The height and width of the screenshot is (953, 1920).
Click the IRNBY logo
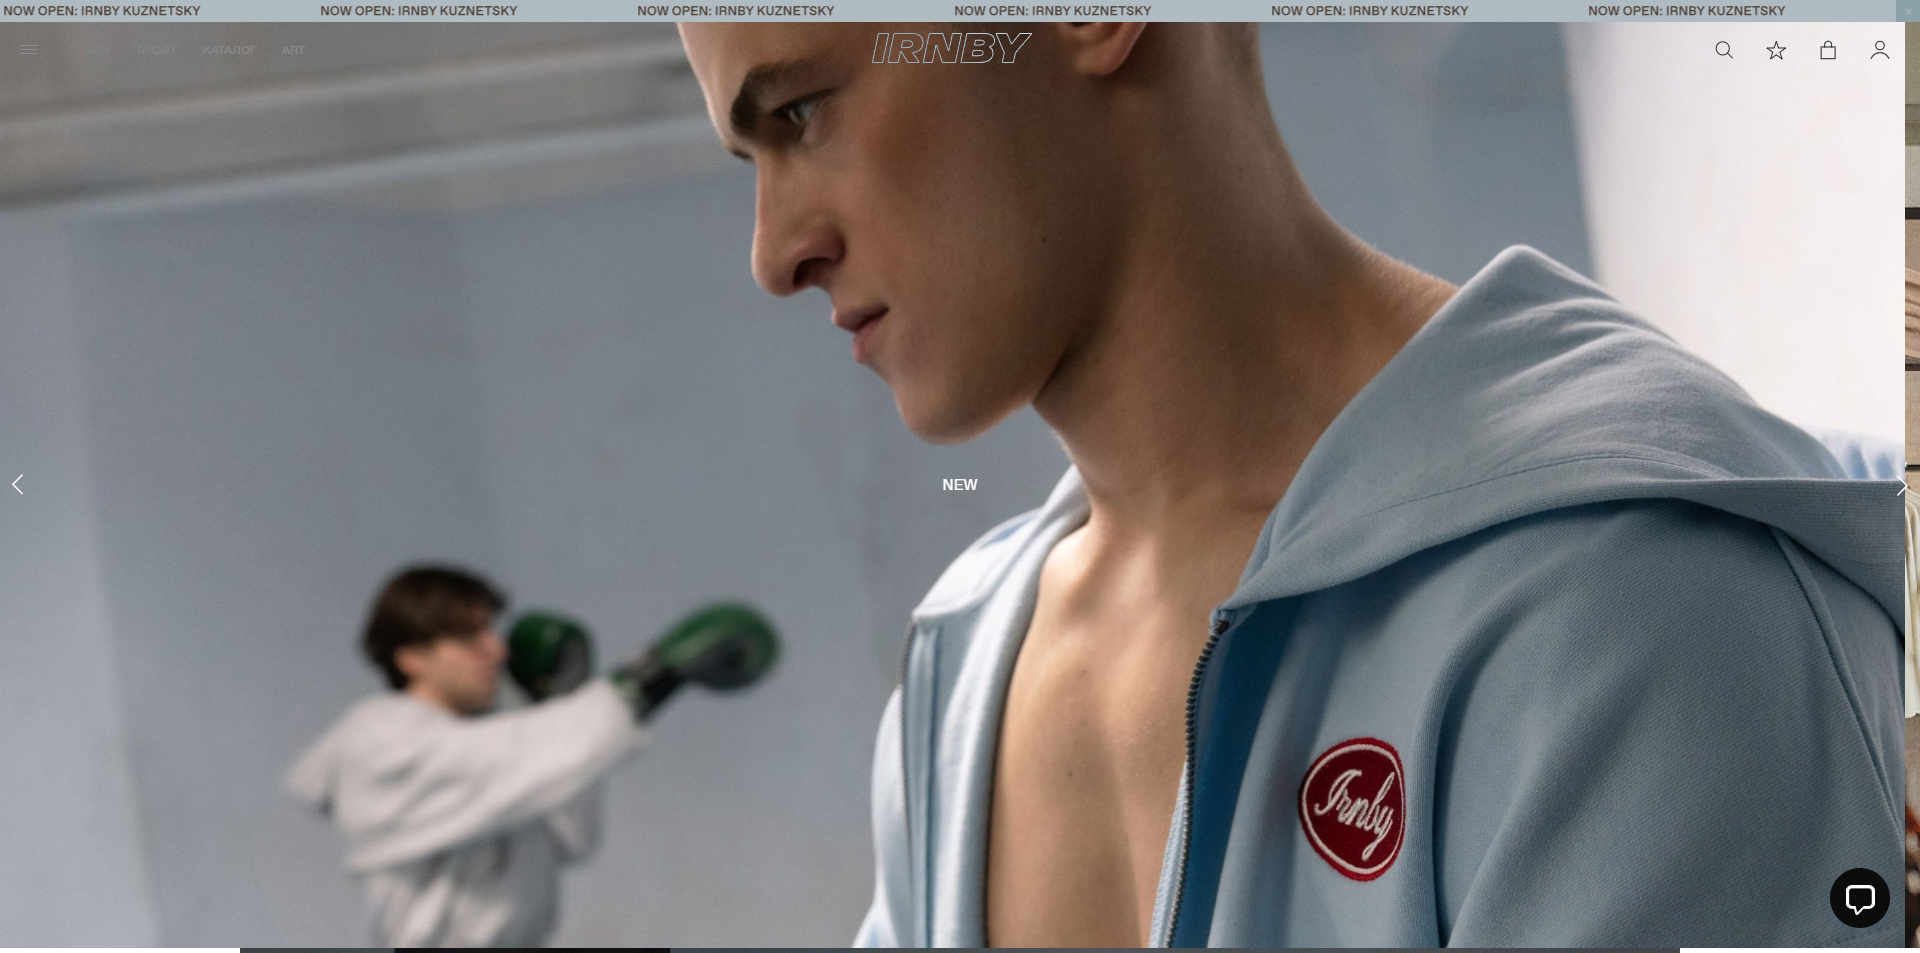[x=951, y=48]
